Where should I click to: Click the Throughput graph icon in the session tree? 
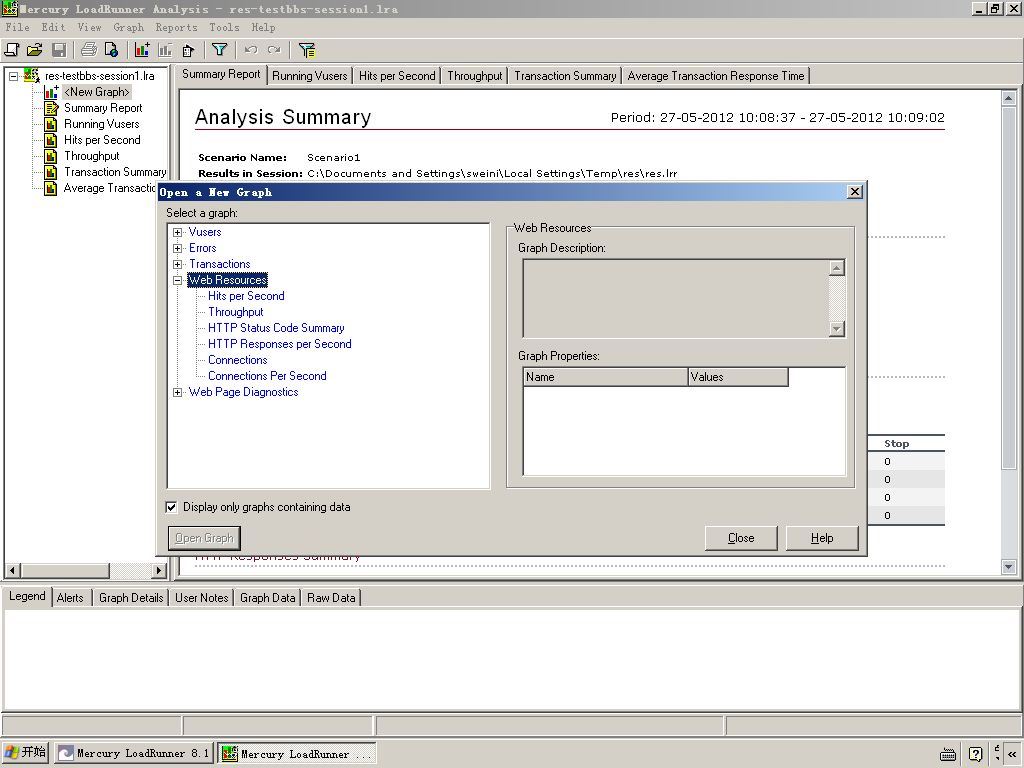pos(51,156)
